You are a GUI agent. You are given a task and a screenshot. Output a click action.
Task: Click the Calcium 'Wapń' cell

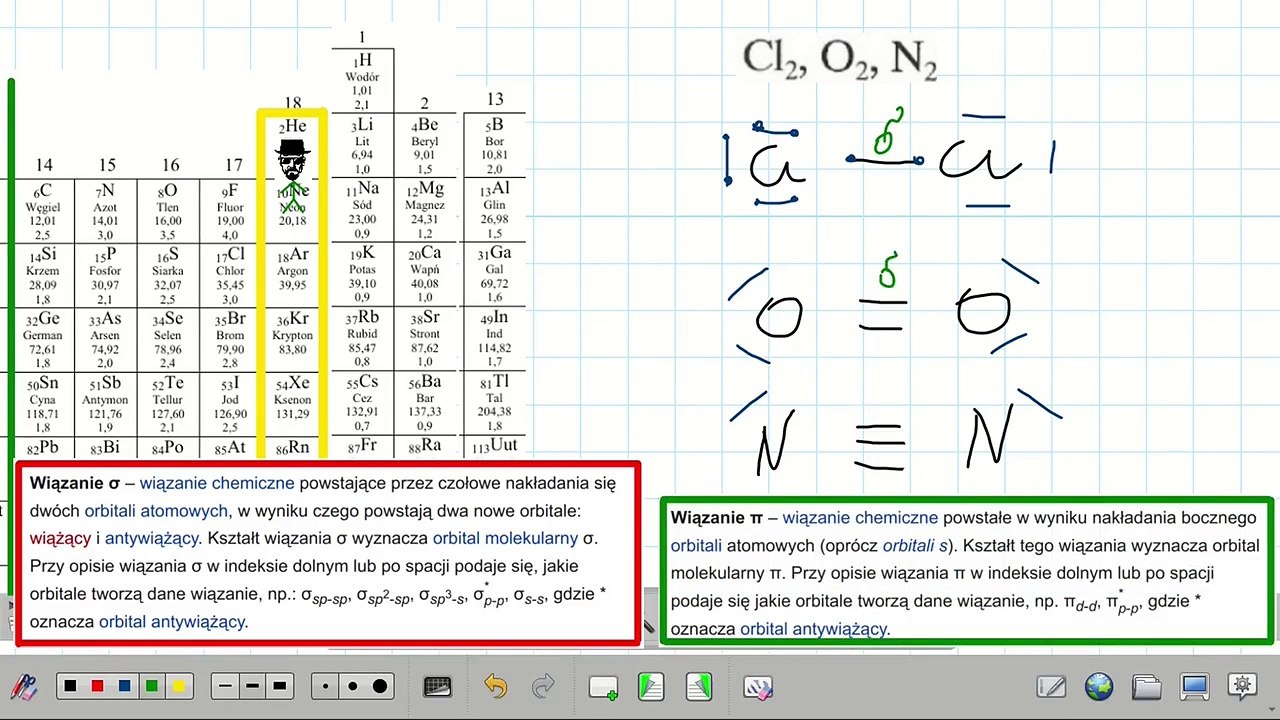(x=425, y=275)
